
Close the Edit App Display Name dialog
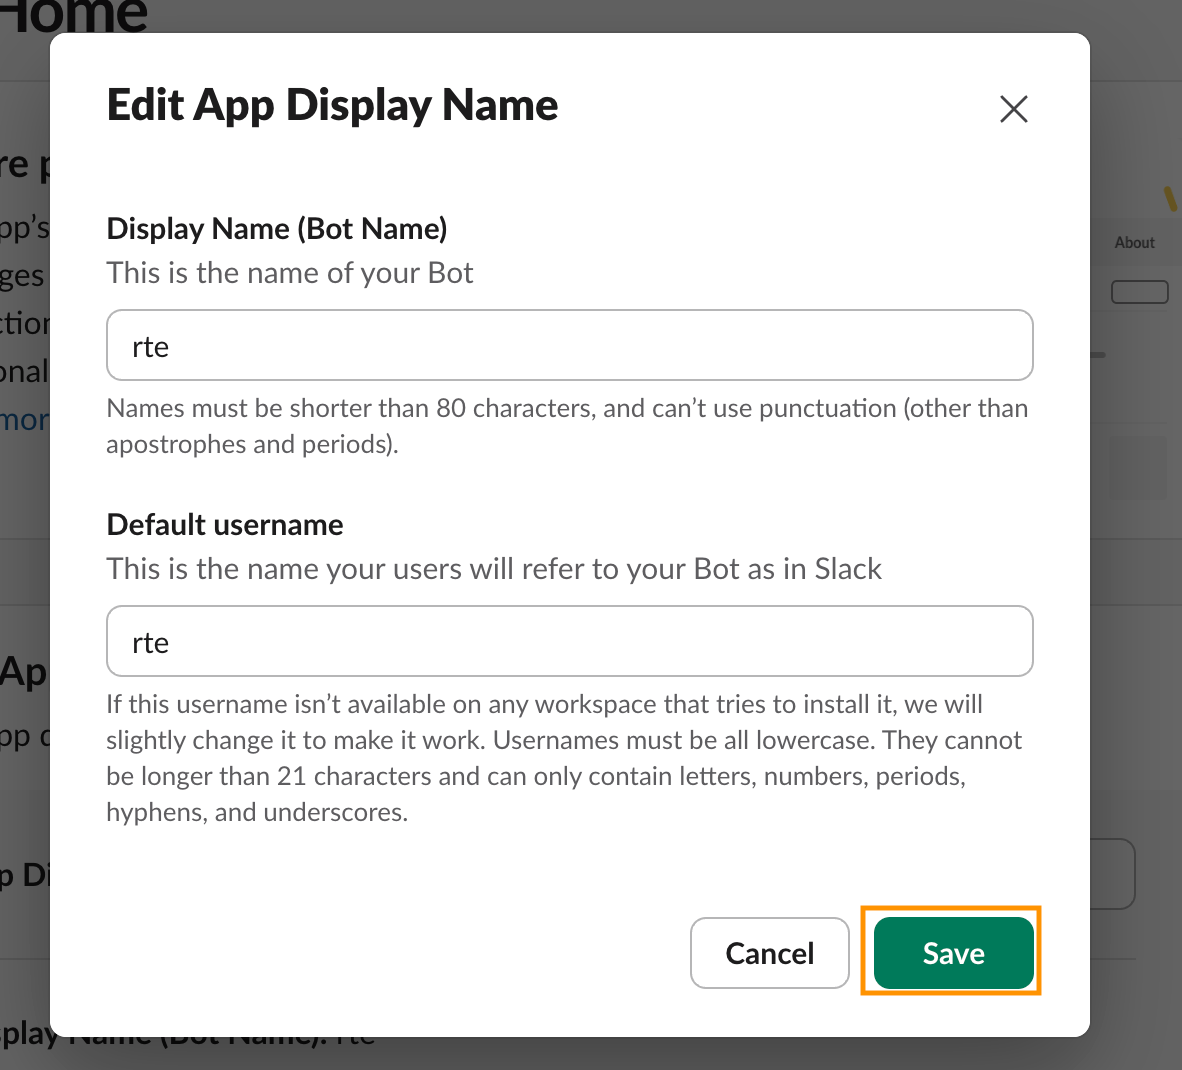tap(1013, 109)
